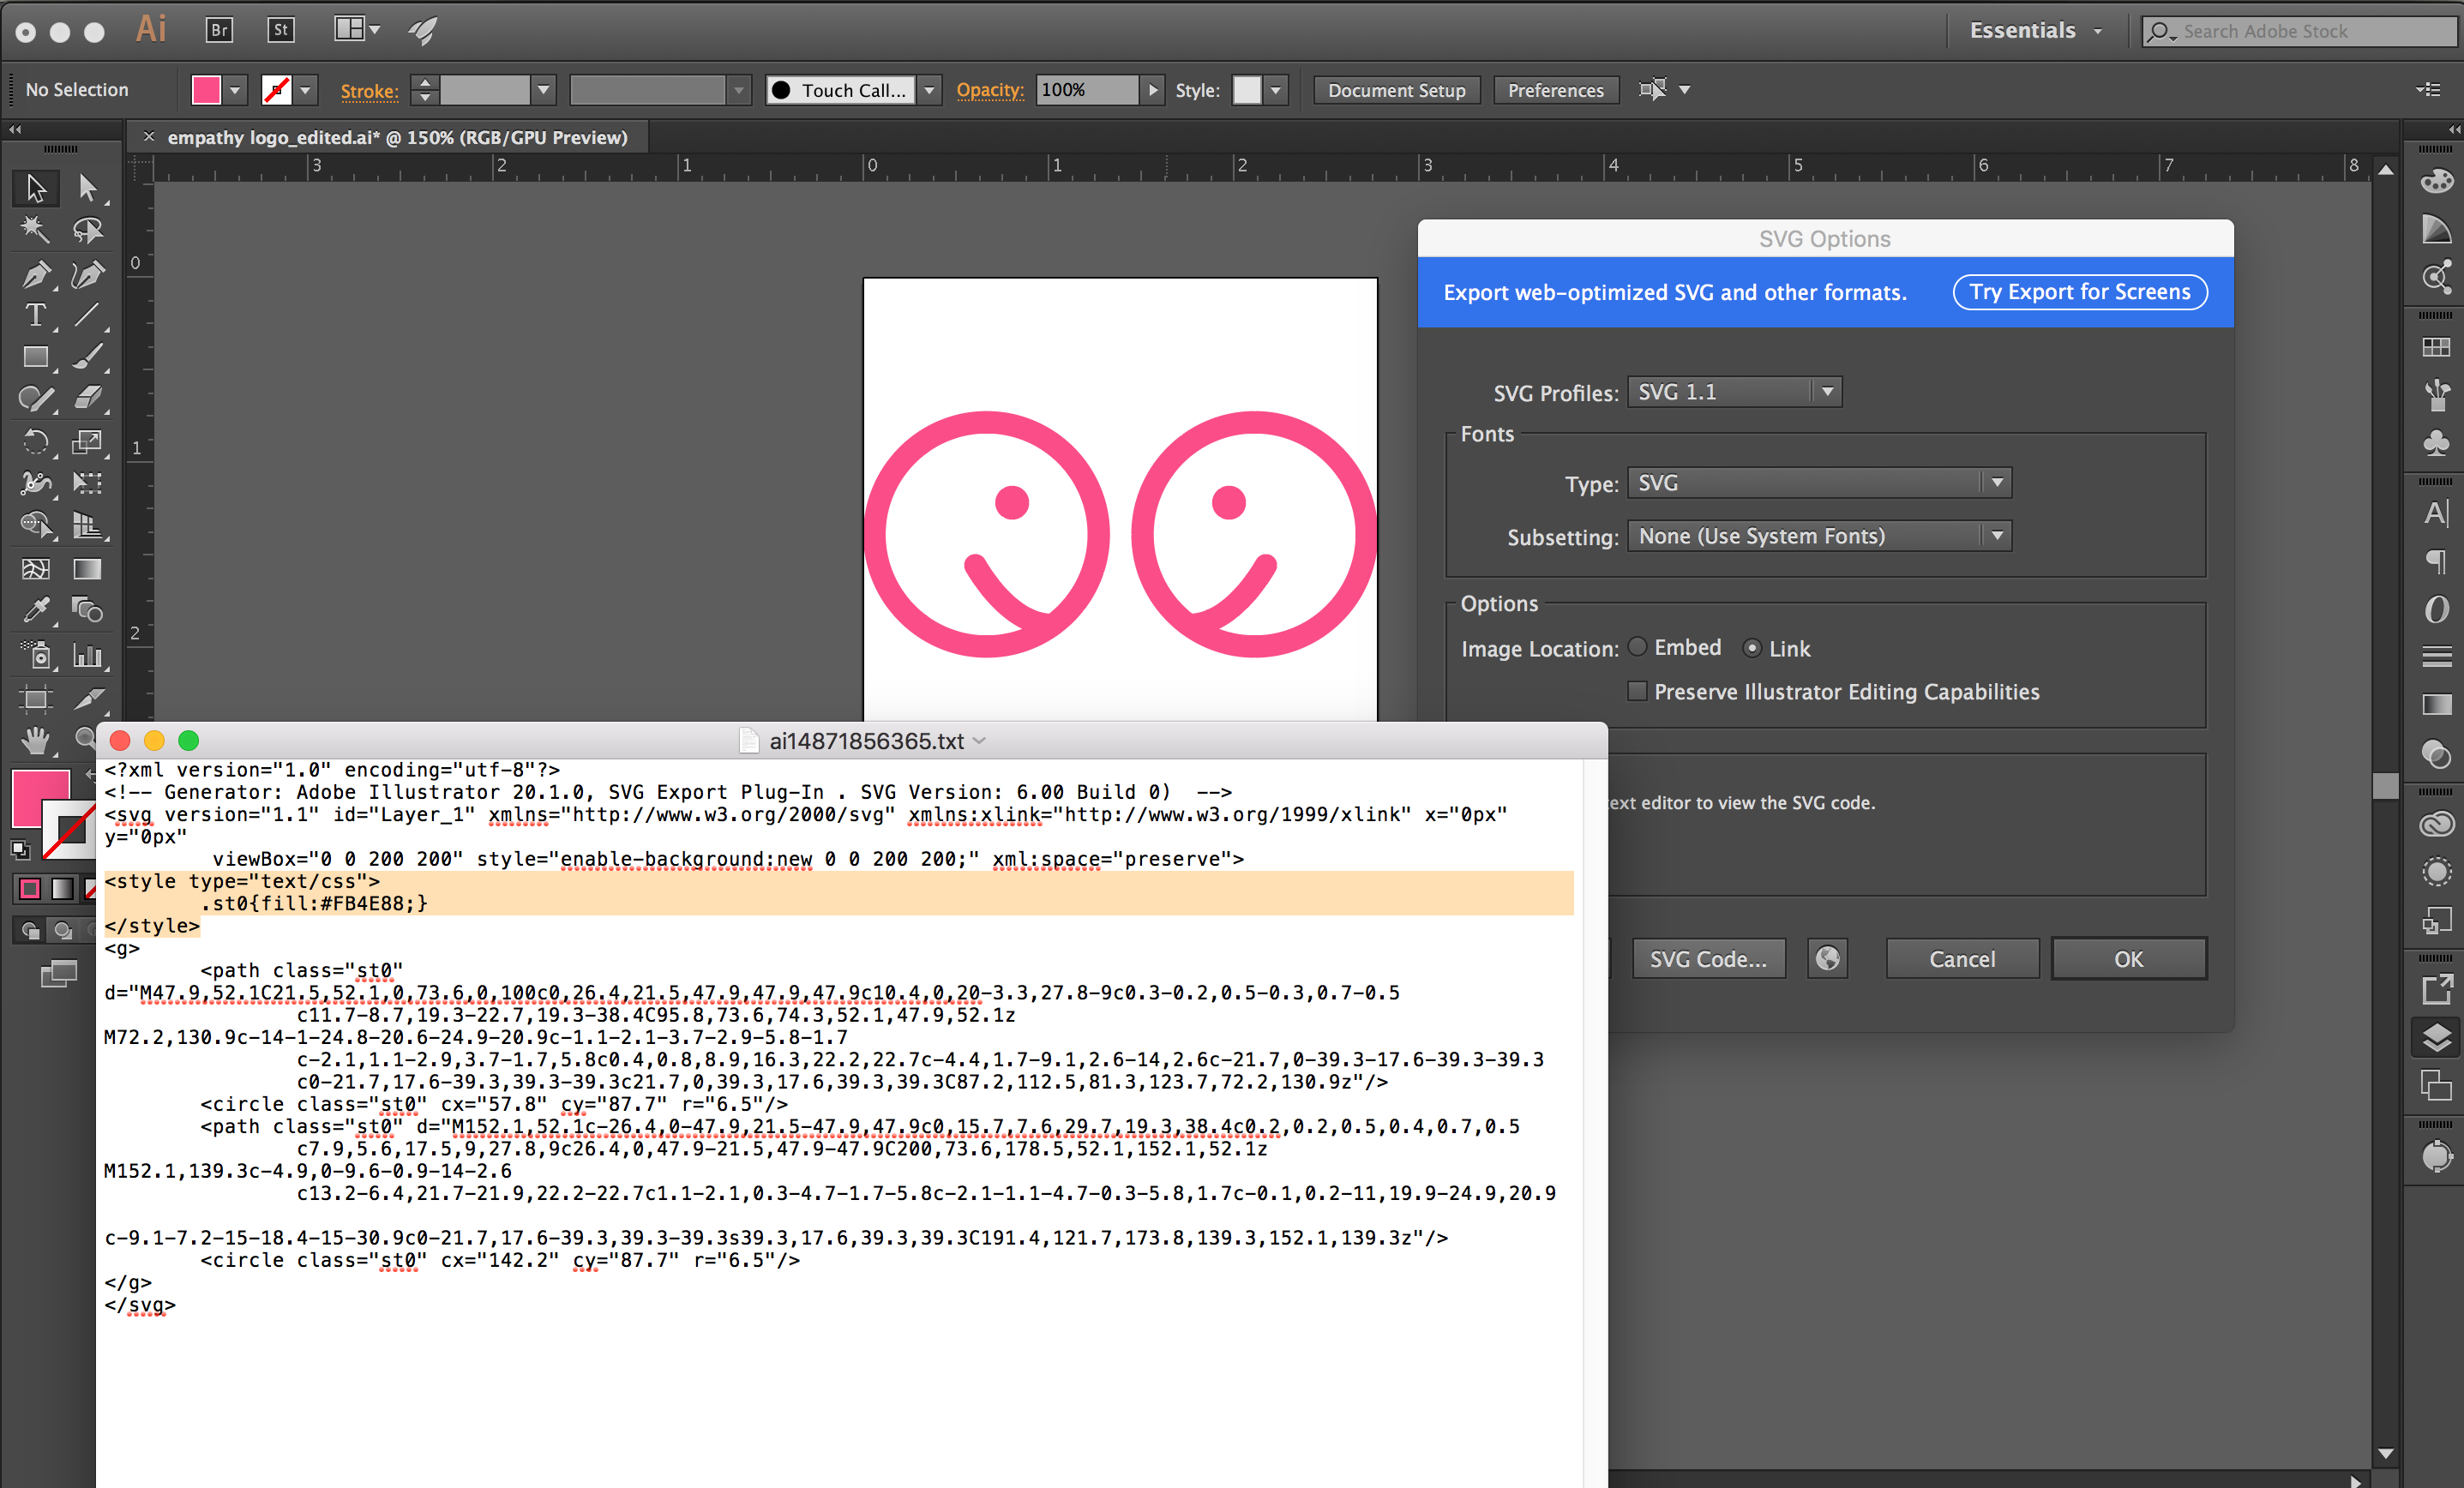Expand the opacity slider arrow
The image size is (2464, 1488).
1153,90
